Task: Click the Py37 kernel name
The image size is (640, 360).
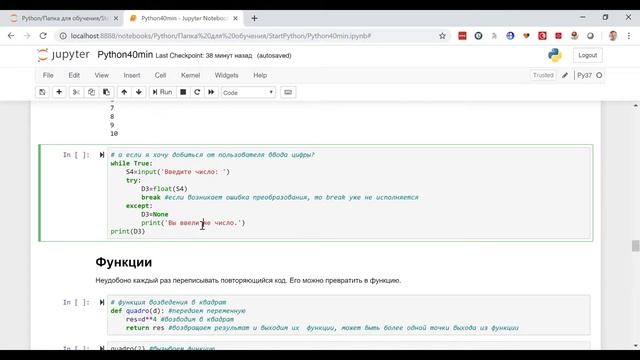Action: [584, 75]
